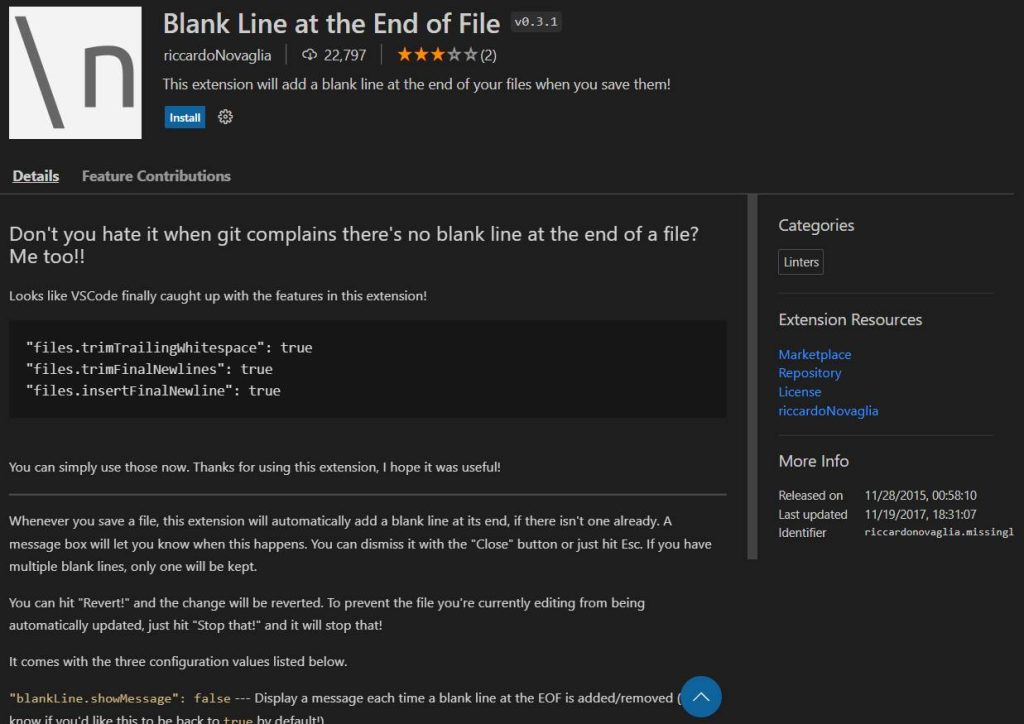Click the scroll-to-top arrow button
Image resolution: width=1024 pixels, height=724 pixels.
click(x=701, y=697)
